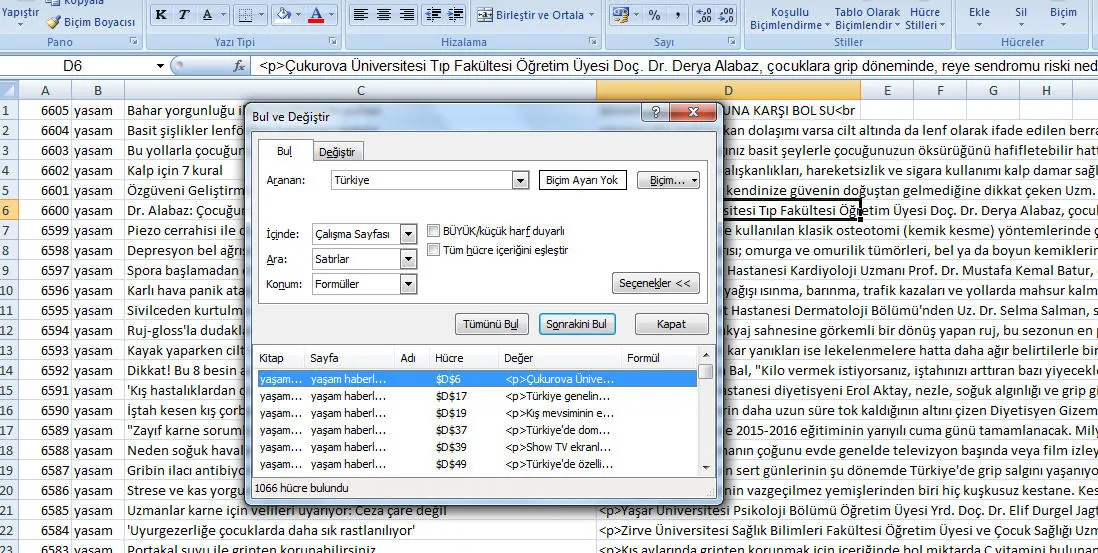This screenshot has height=553, width=1098.
Task: Open the İçinde dropdown (Çalışma Sayfası)
Action: [x=407, y=234]
